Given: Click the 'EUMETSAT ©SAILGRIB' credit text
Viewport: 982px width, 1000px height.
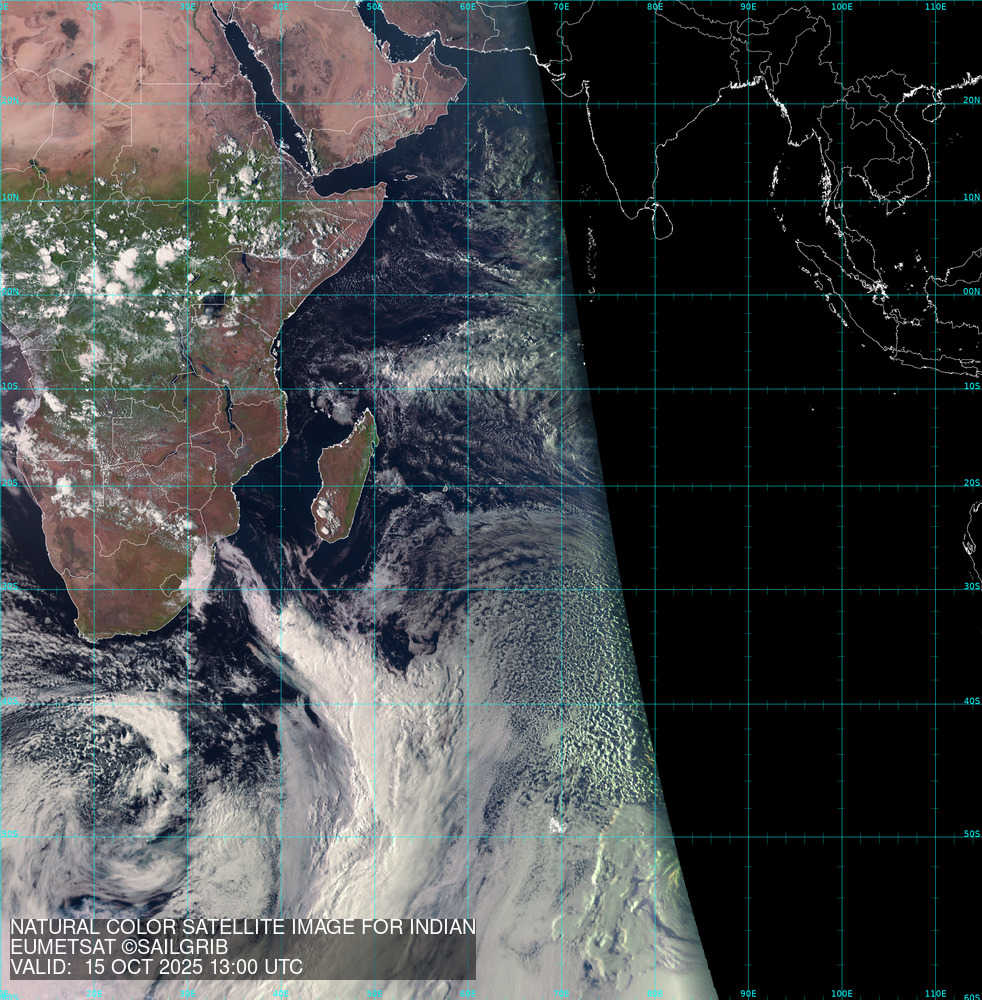Looking at the screenshot, I should coord(119,947).
